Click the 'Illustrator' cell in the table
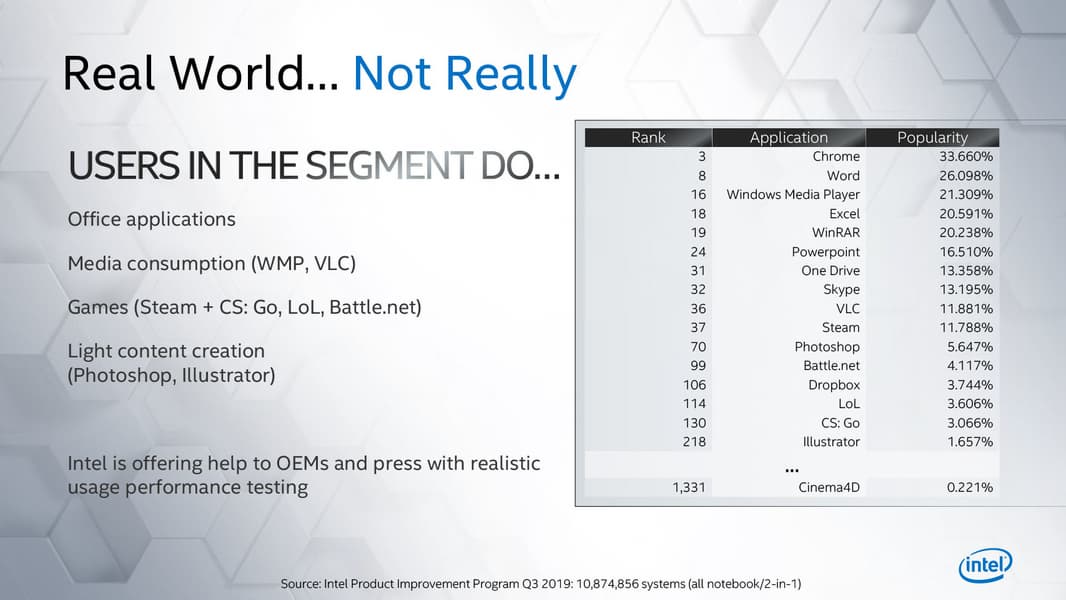 coord(831,442)
